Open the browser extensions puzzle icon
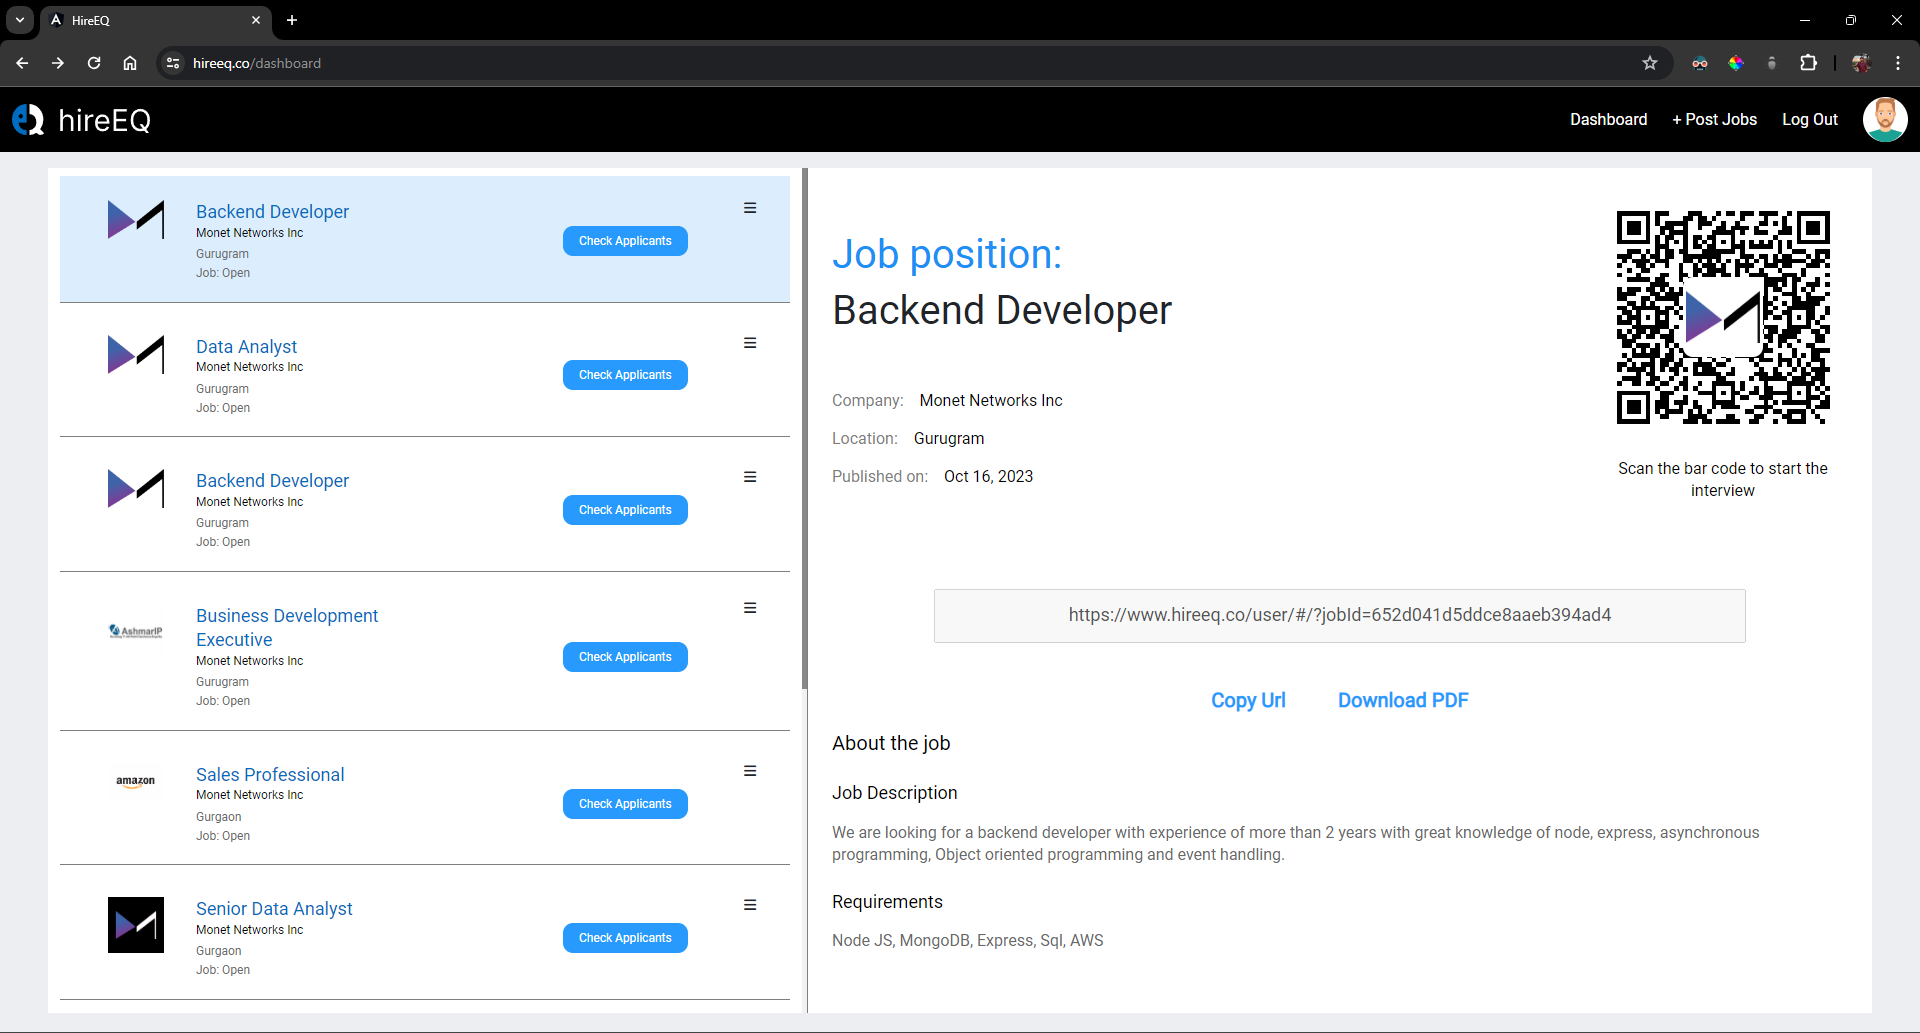Screen dimensions: 1920x1033 (1808, 63)
